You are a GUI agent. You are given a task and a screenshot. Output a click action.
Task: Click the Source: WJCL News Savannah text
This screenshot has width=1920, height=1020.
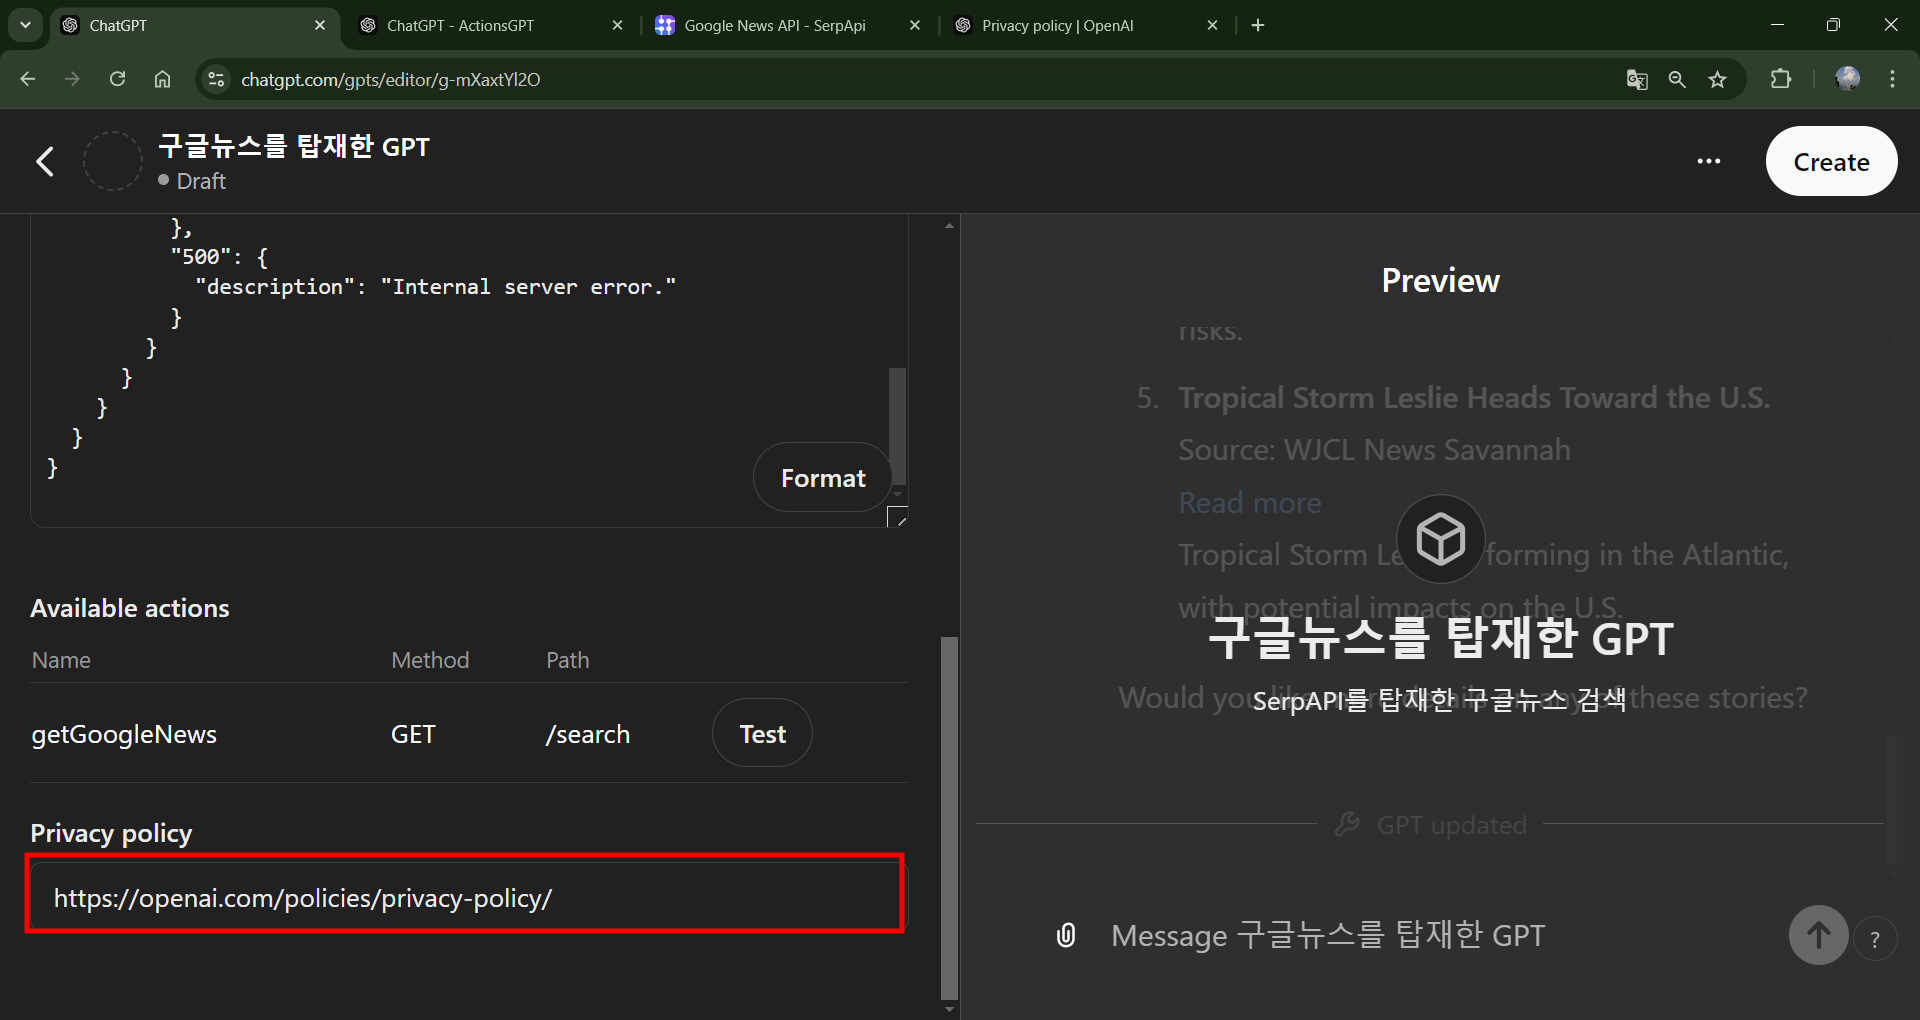coord(1374,450)
